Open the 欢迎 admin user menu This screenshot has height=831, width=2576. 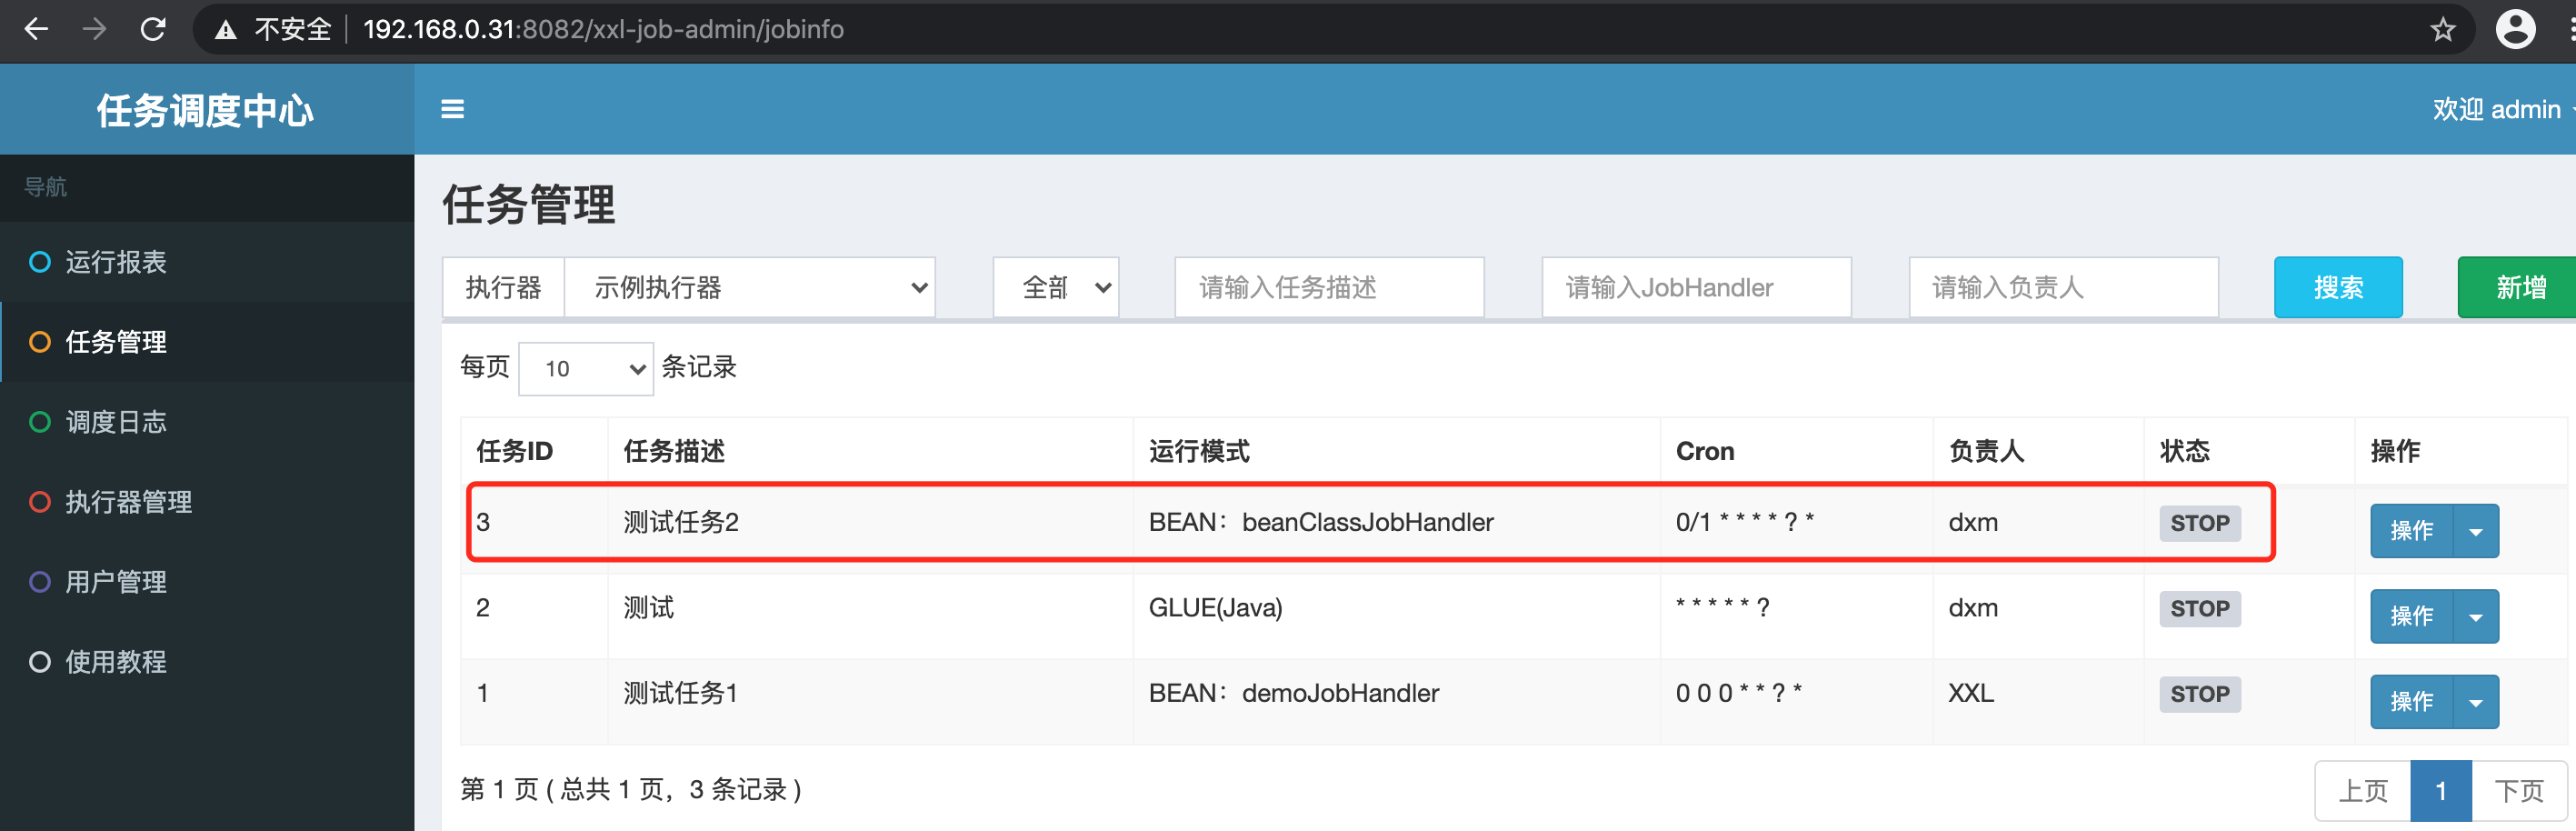click(2502, 109)
